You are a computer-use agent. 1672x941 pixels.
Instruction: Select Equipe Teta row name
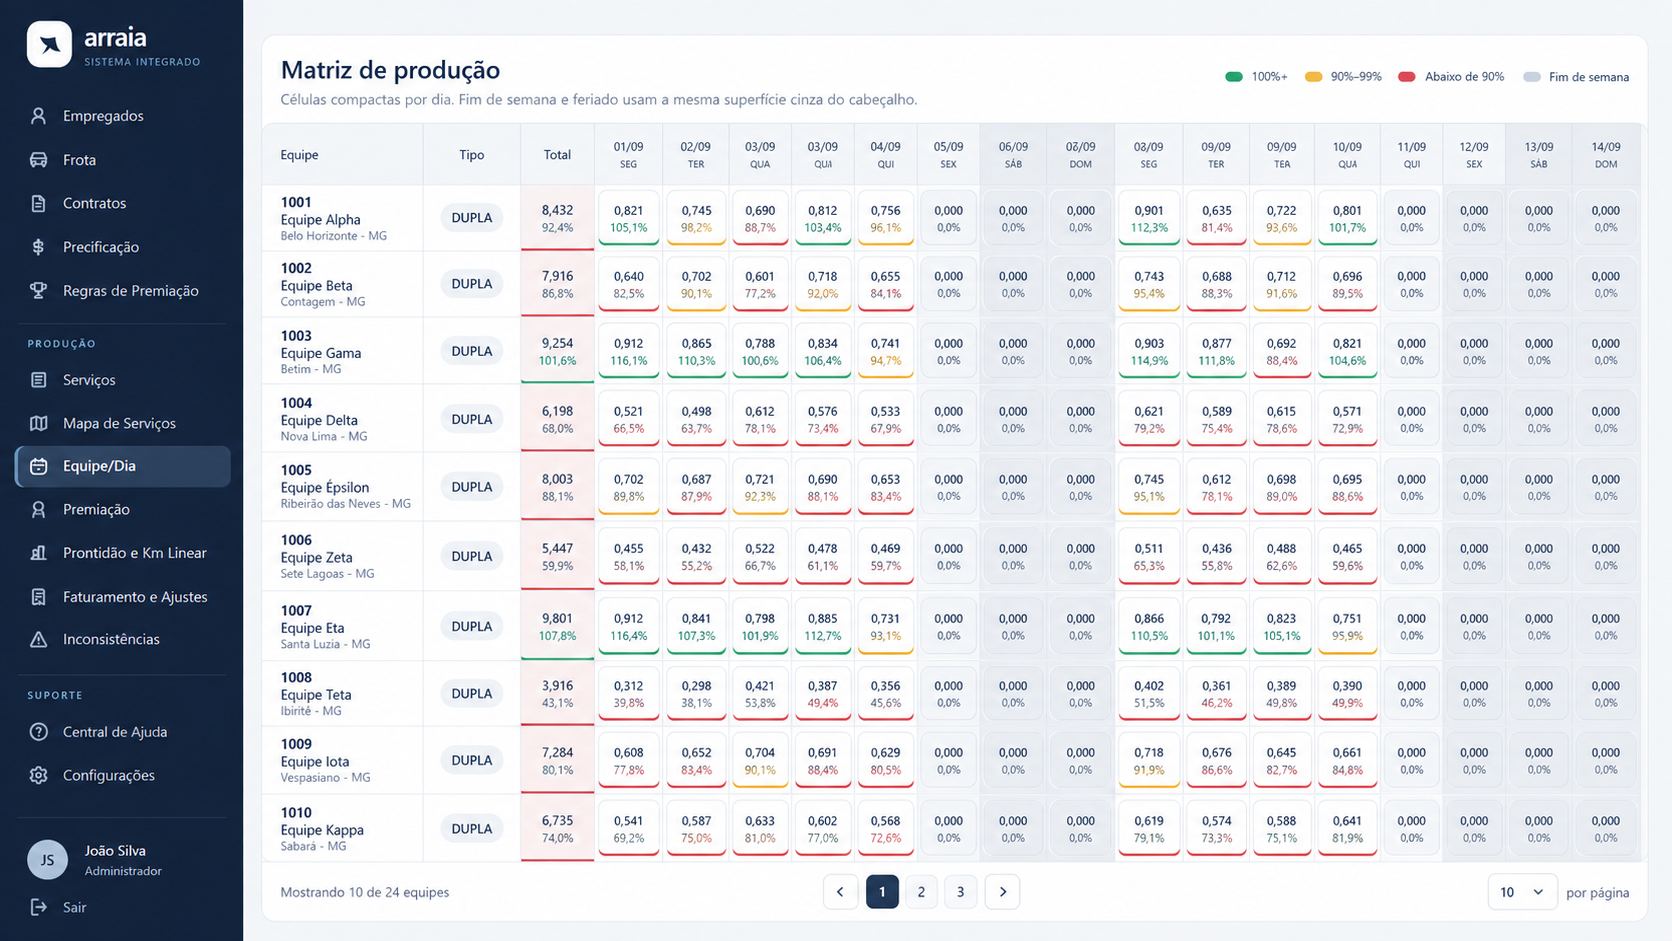tap(316, 695)
